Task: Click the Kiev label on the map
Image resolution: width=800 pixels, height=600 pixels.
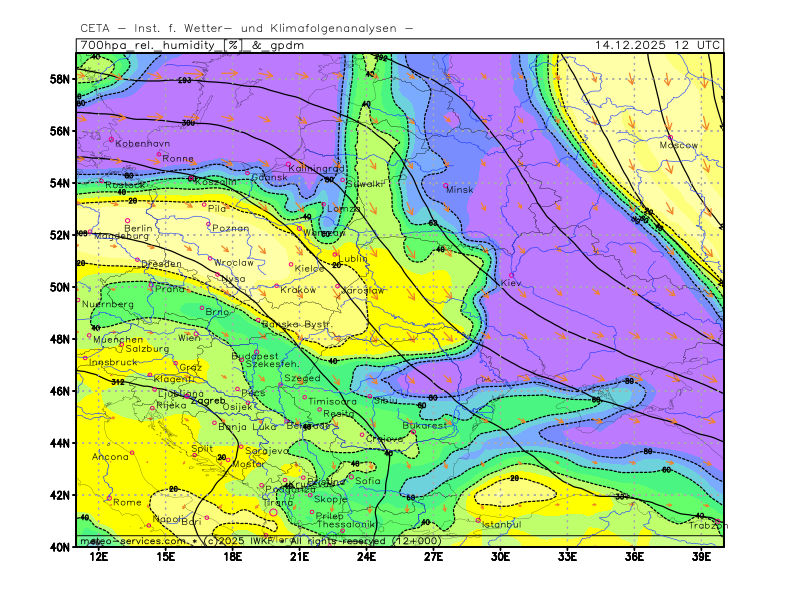Action: coord(511,283)
